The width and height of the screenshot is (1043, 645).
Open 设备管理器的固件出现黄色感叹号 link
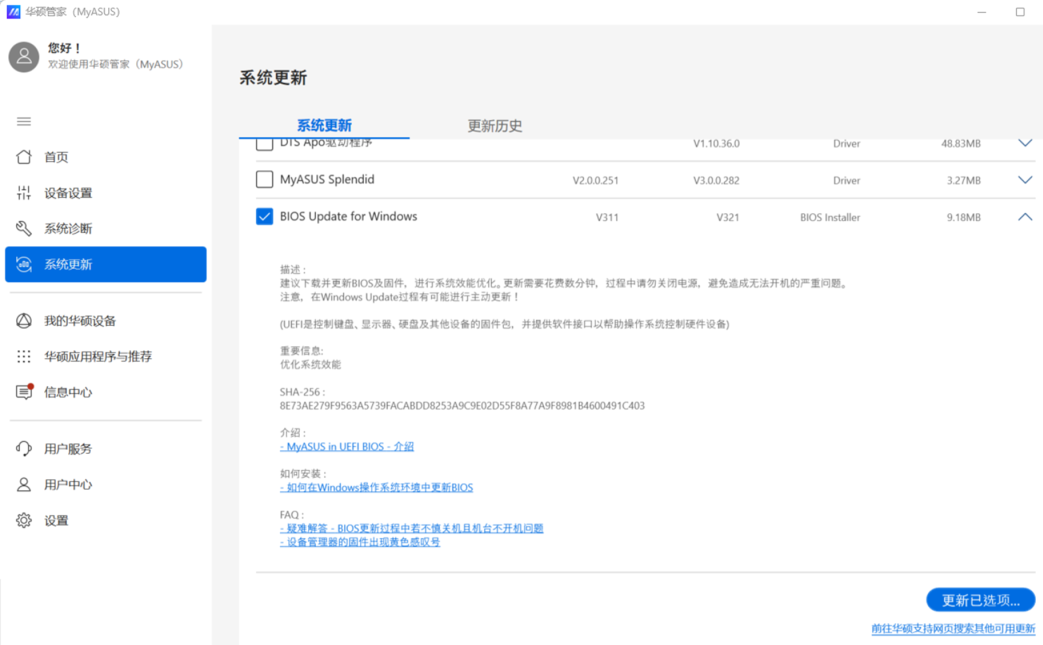360,542
